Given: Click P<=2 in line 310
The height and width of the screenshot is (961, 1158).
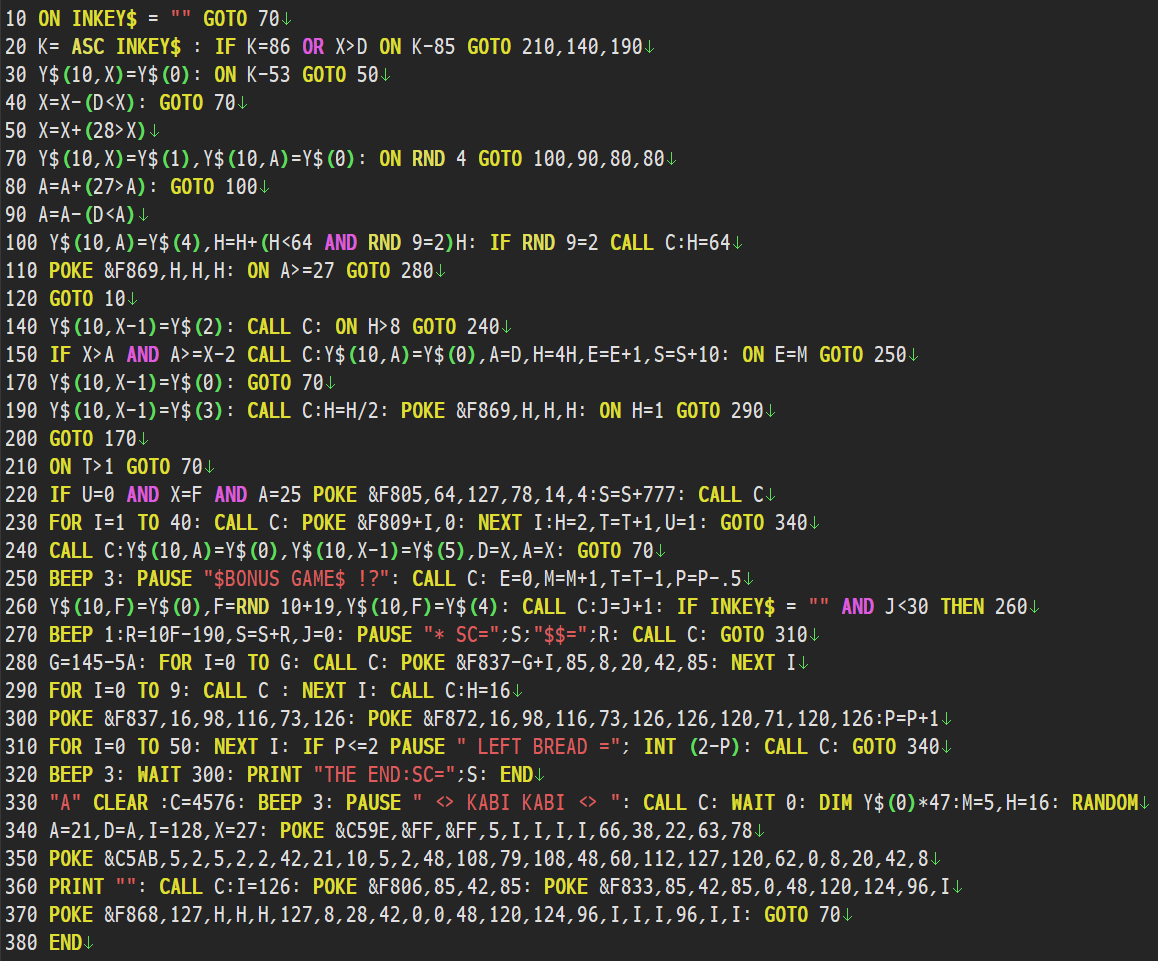Looking at the screenshot, I should coord(357,746).
